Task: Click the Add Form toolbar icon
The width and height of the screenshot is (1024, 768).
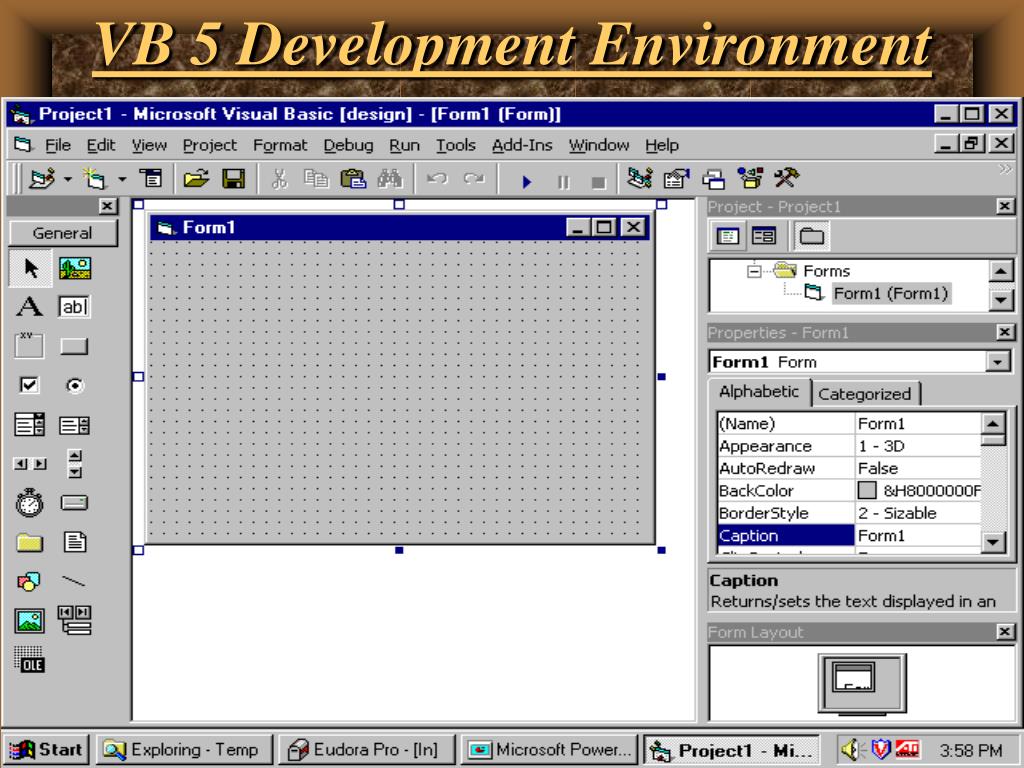Action: (94, 178)
